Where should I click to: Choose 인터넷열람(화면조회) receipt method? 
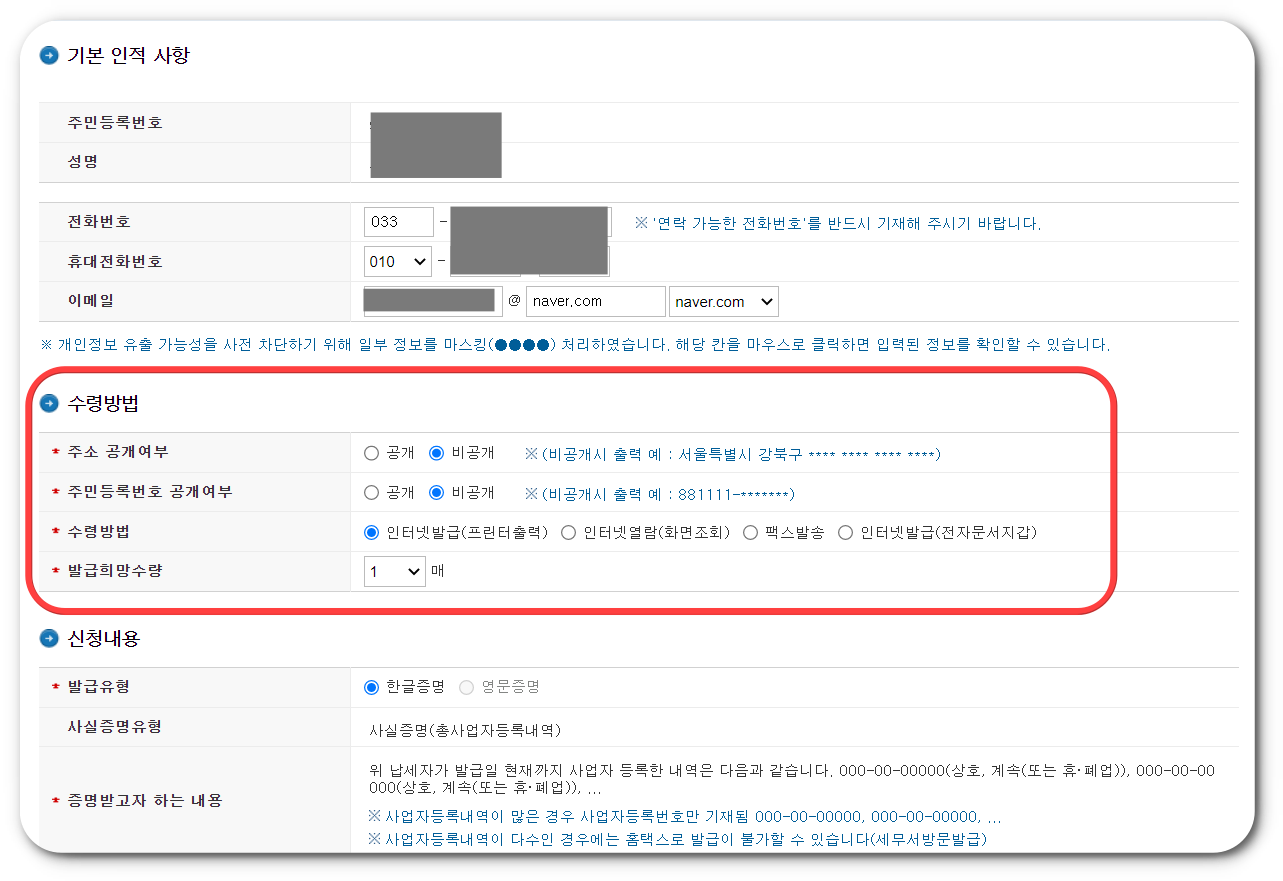pos(568,531)
